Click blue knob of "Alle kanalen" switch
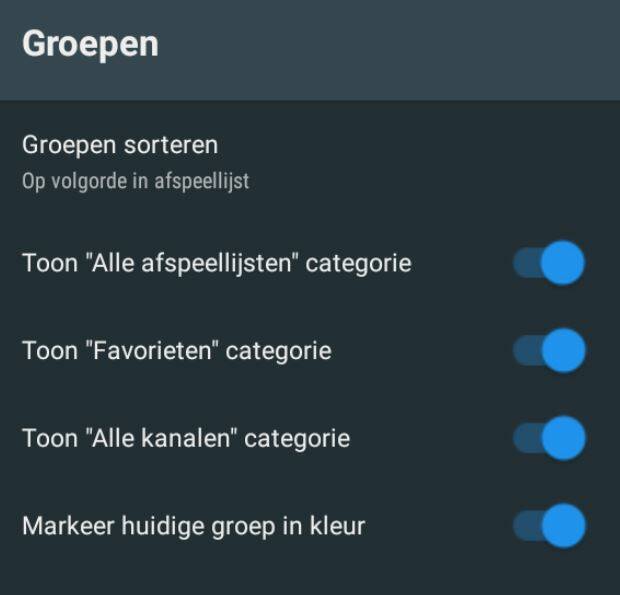Viewport: 620px width, 595px height. point(564,438)
